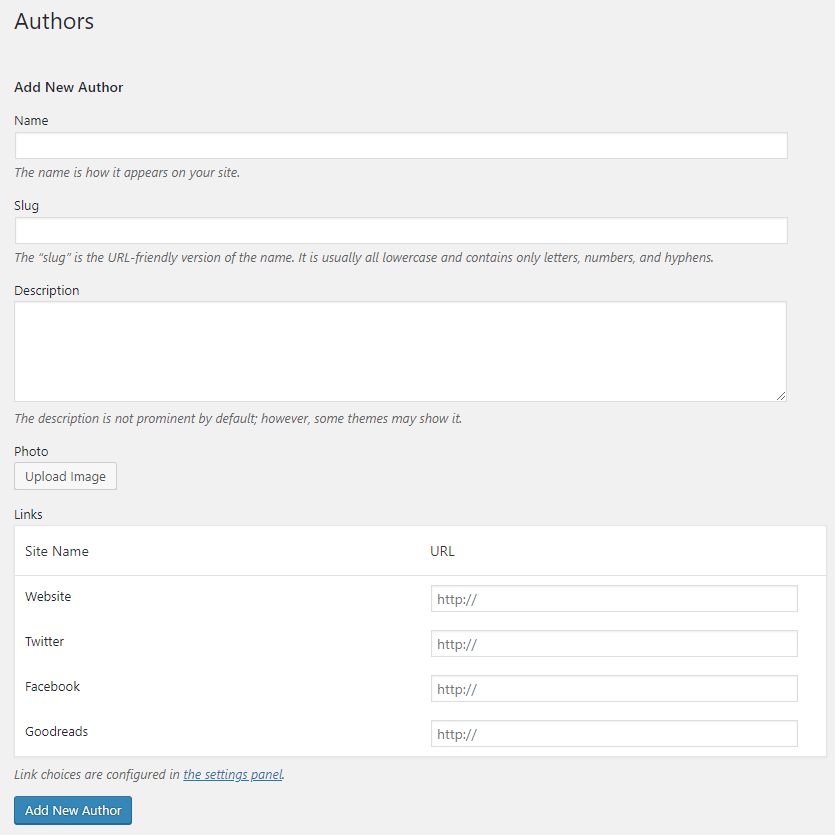Viewport: 835px width, 835px height.
Task: Submit with Add New Author button
Action: (73, 811)
